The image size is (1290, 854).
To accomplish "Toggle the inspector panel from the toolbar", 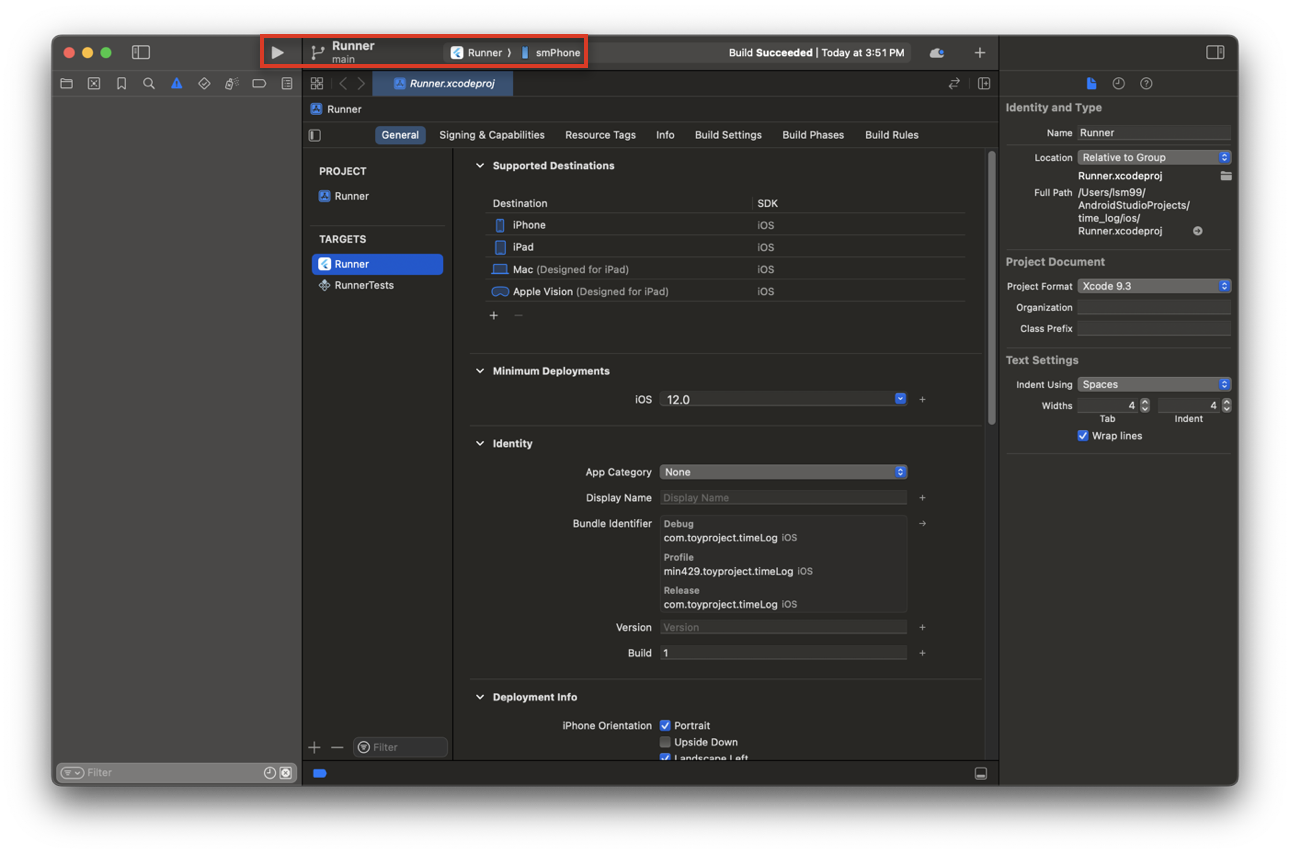I will point(1215,52).
